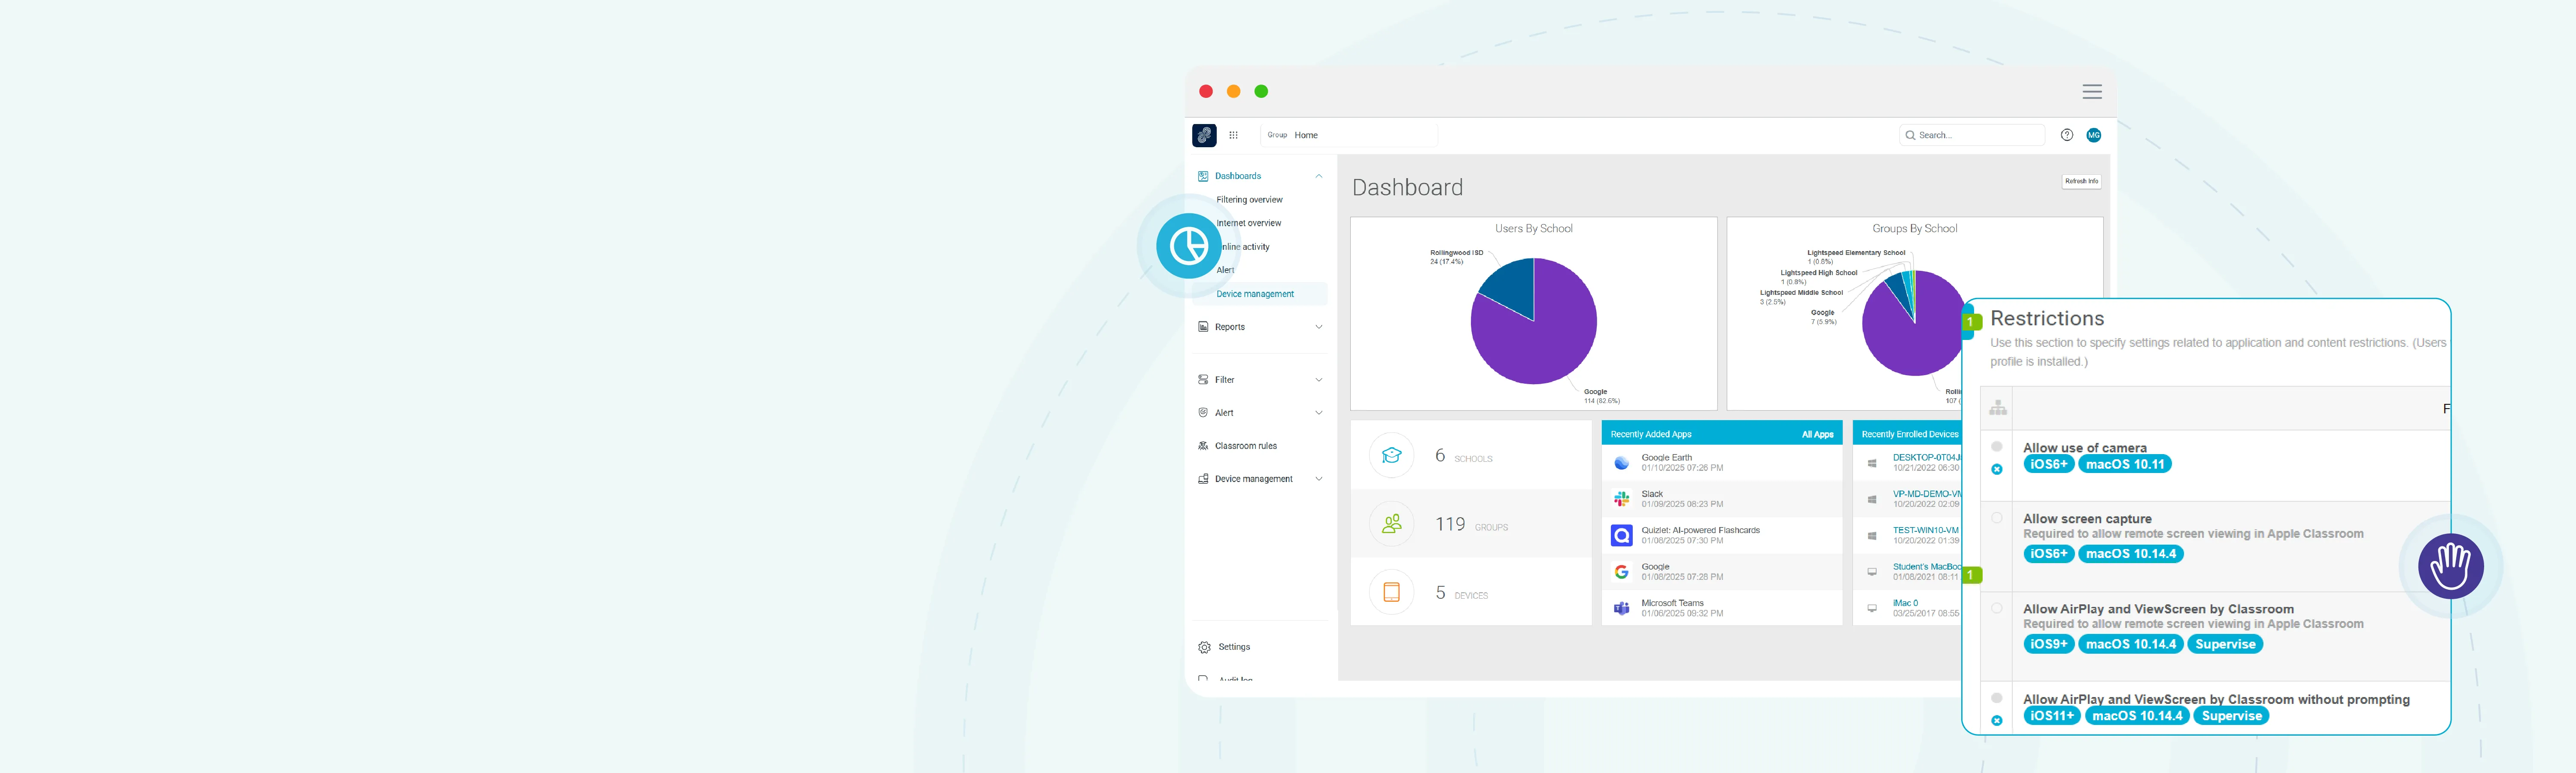Select Device management under Dashboards
The image size is (2576, 773).
[x=1255, y=294]
